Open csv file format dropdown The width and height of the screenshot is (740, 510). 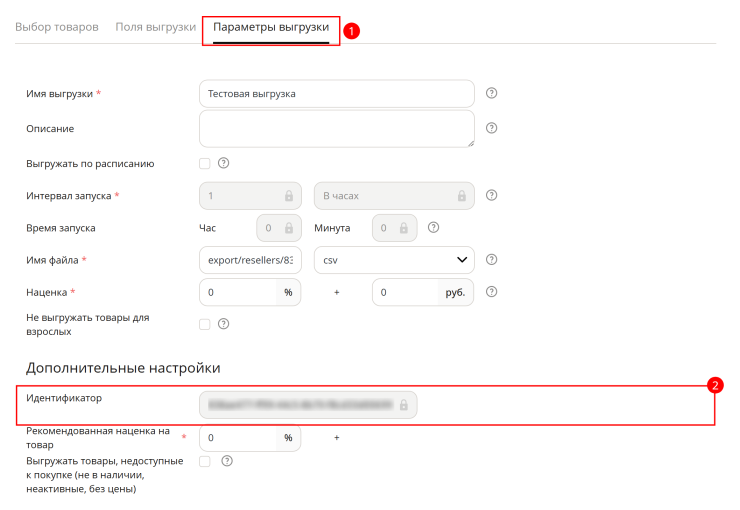(x=394, y=260)
